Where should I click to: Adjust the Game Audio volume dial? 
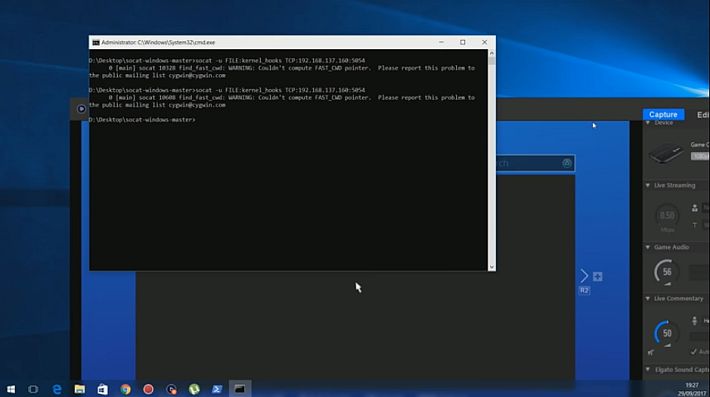click(x=667, y=272)
